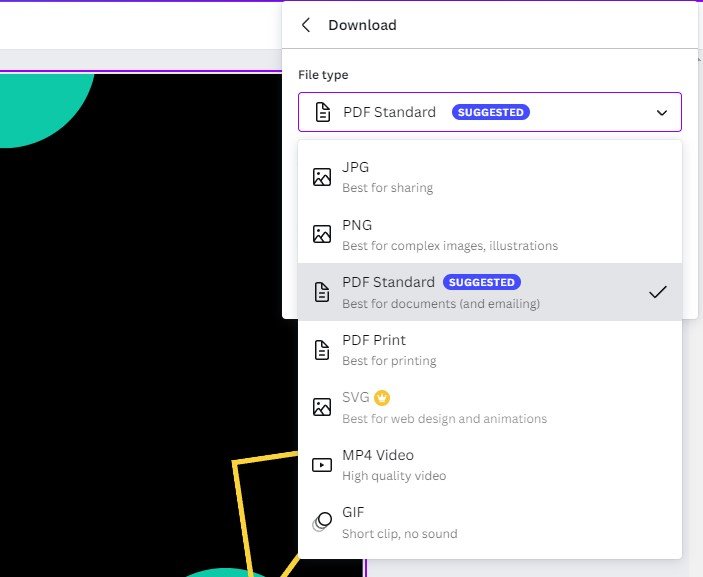Click 'Best for documents (and emailing)' text
Viewport: 703px width, 577px height.
[x=441, y=304]
